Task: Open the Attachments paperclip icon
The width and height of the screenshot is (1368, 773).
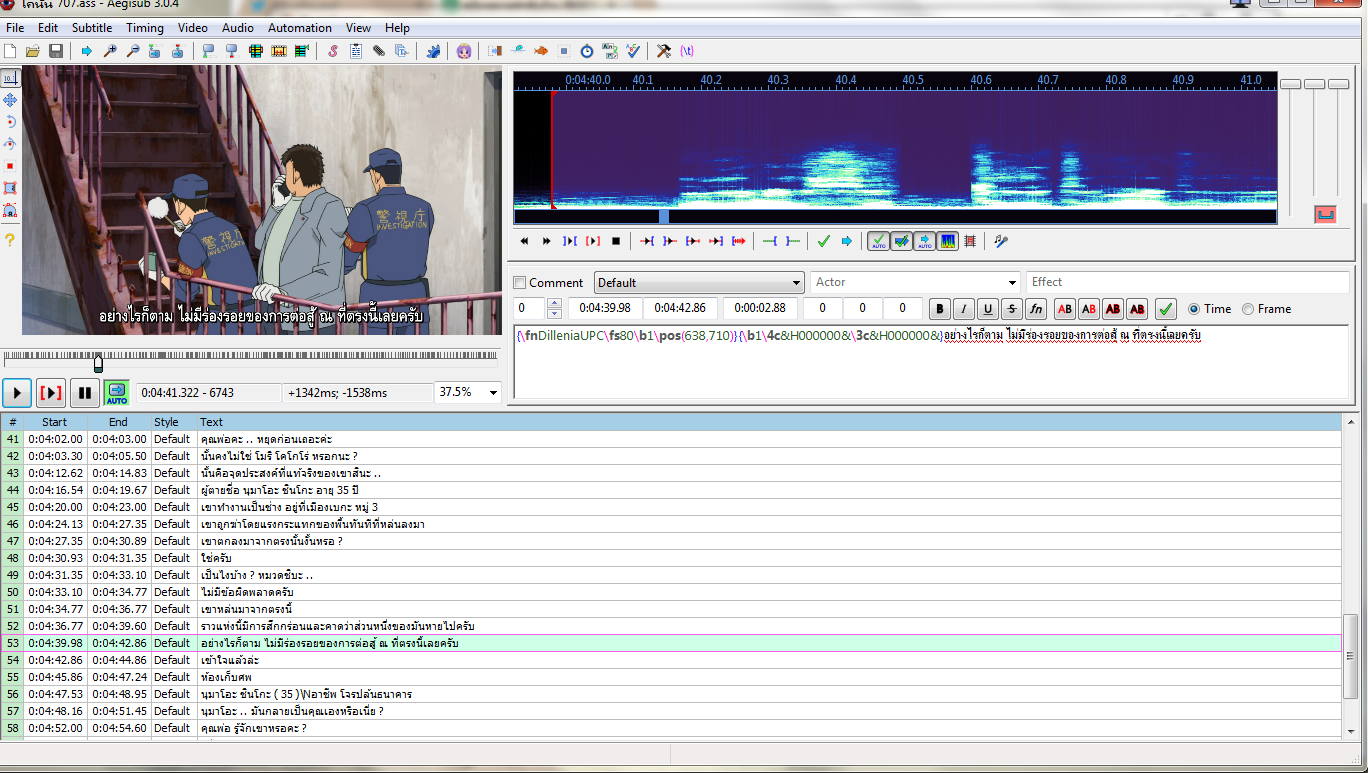Action: (379, 51)
